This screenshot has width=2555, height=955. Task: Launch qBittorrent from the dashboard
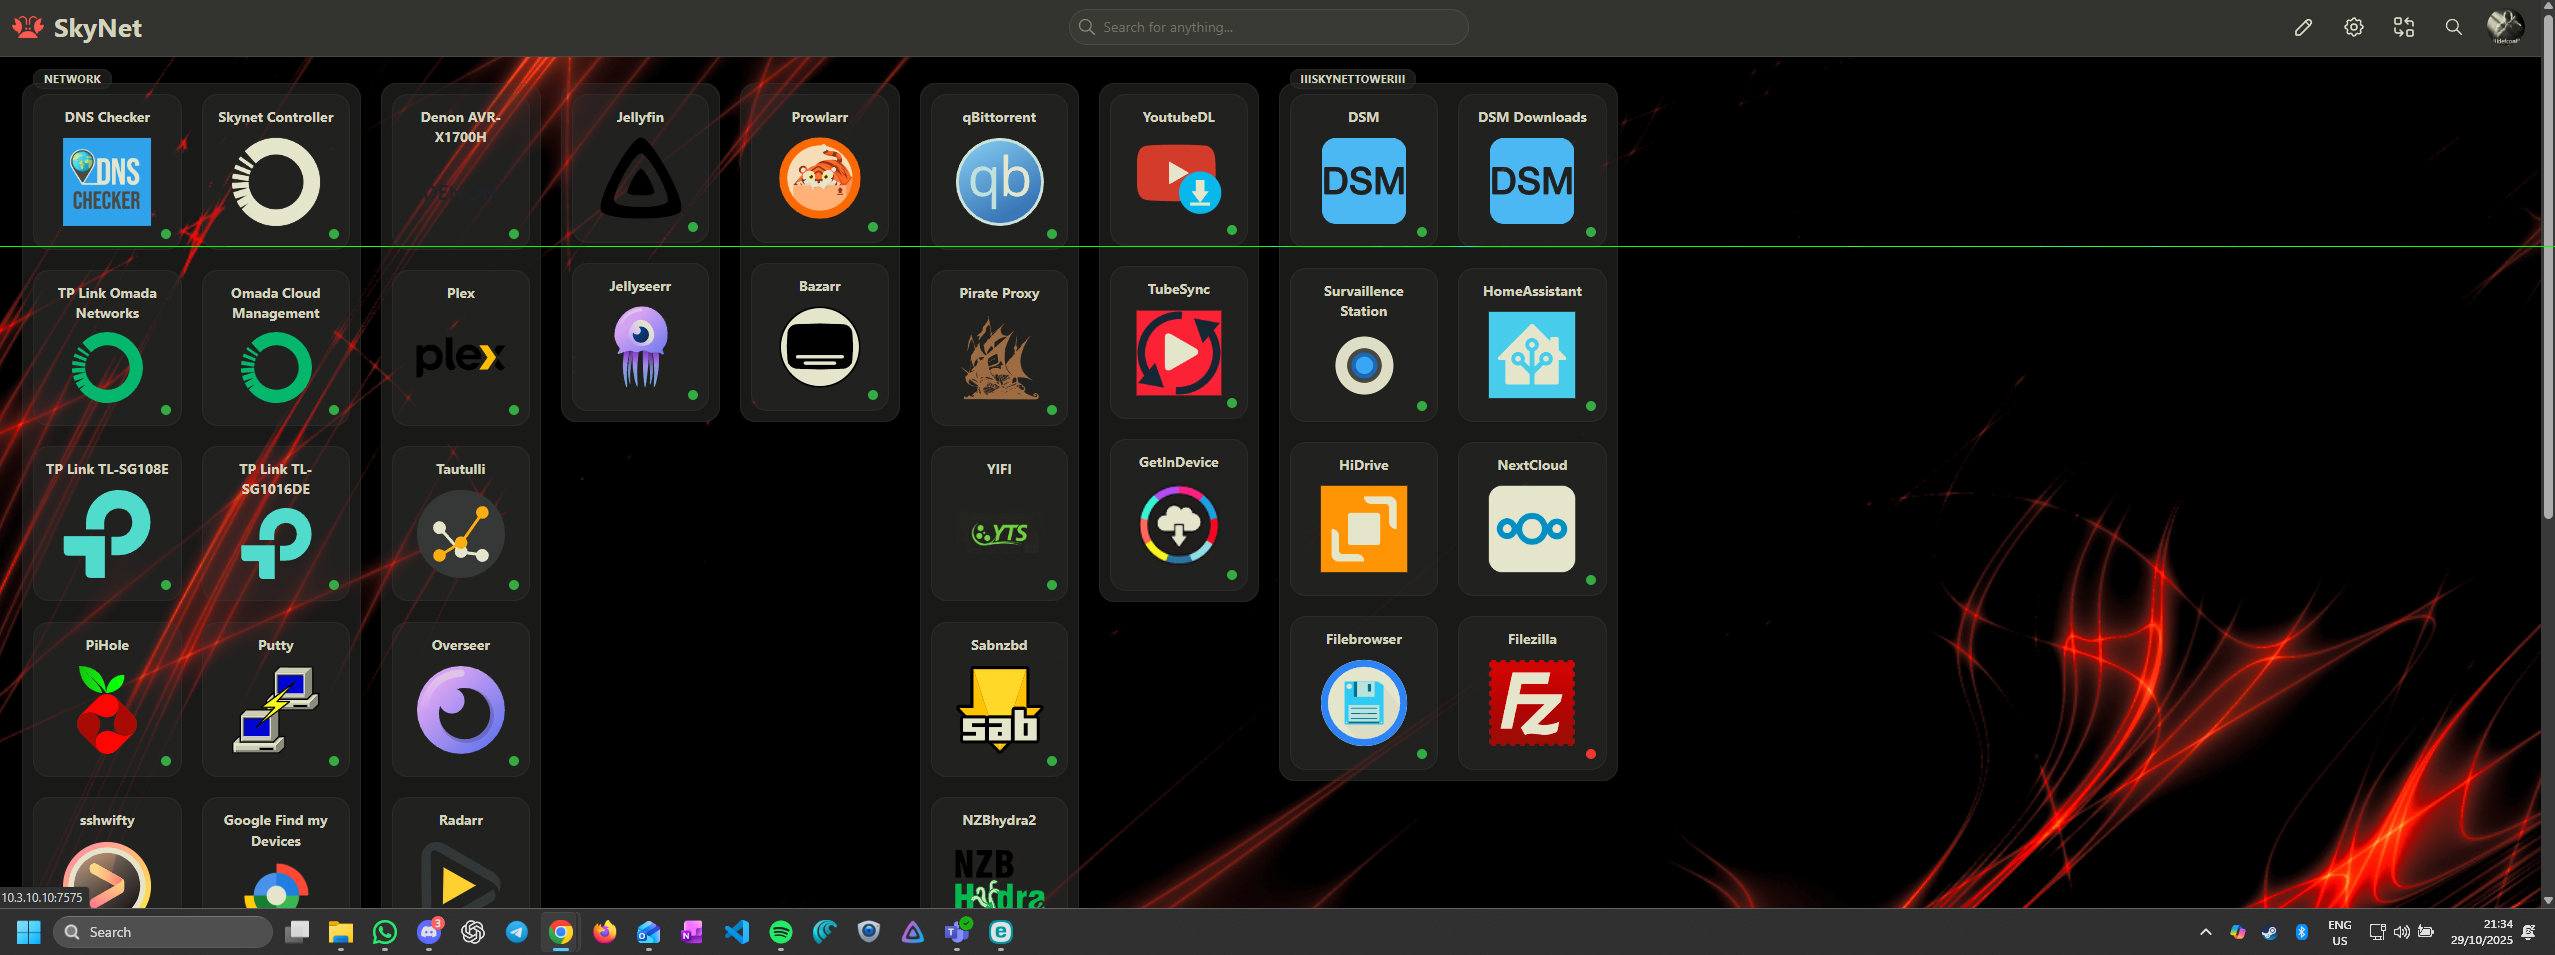[999, 170]
